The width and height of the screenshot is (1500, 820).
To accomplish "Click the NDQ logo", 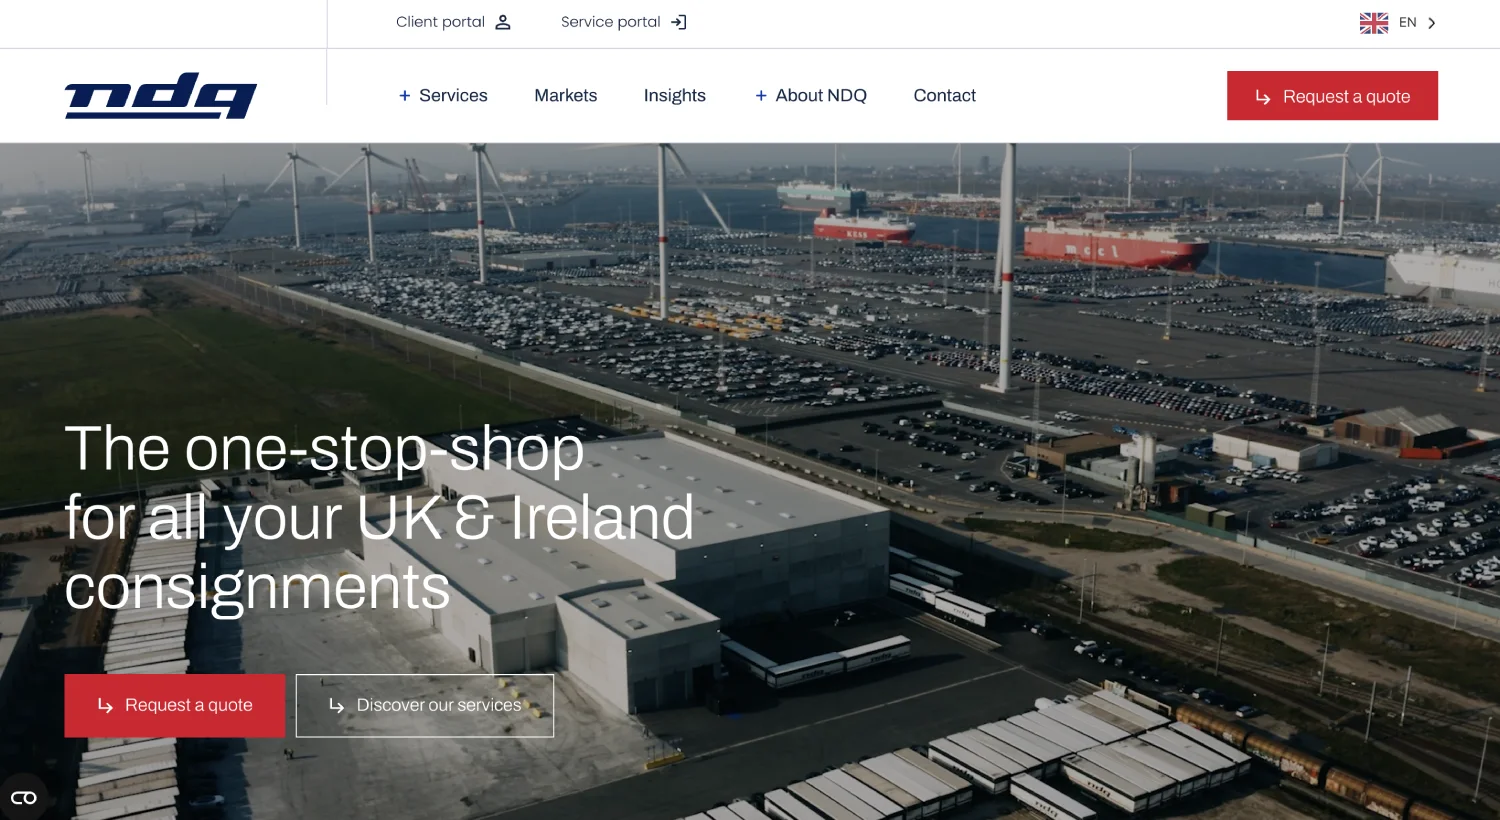I will click(x=161, y=96).
